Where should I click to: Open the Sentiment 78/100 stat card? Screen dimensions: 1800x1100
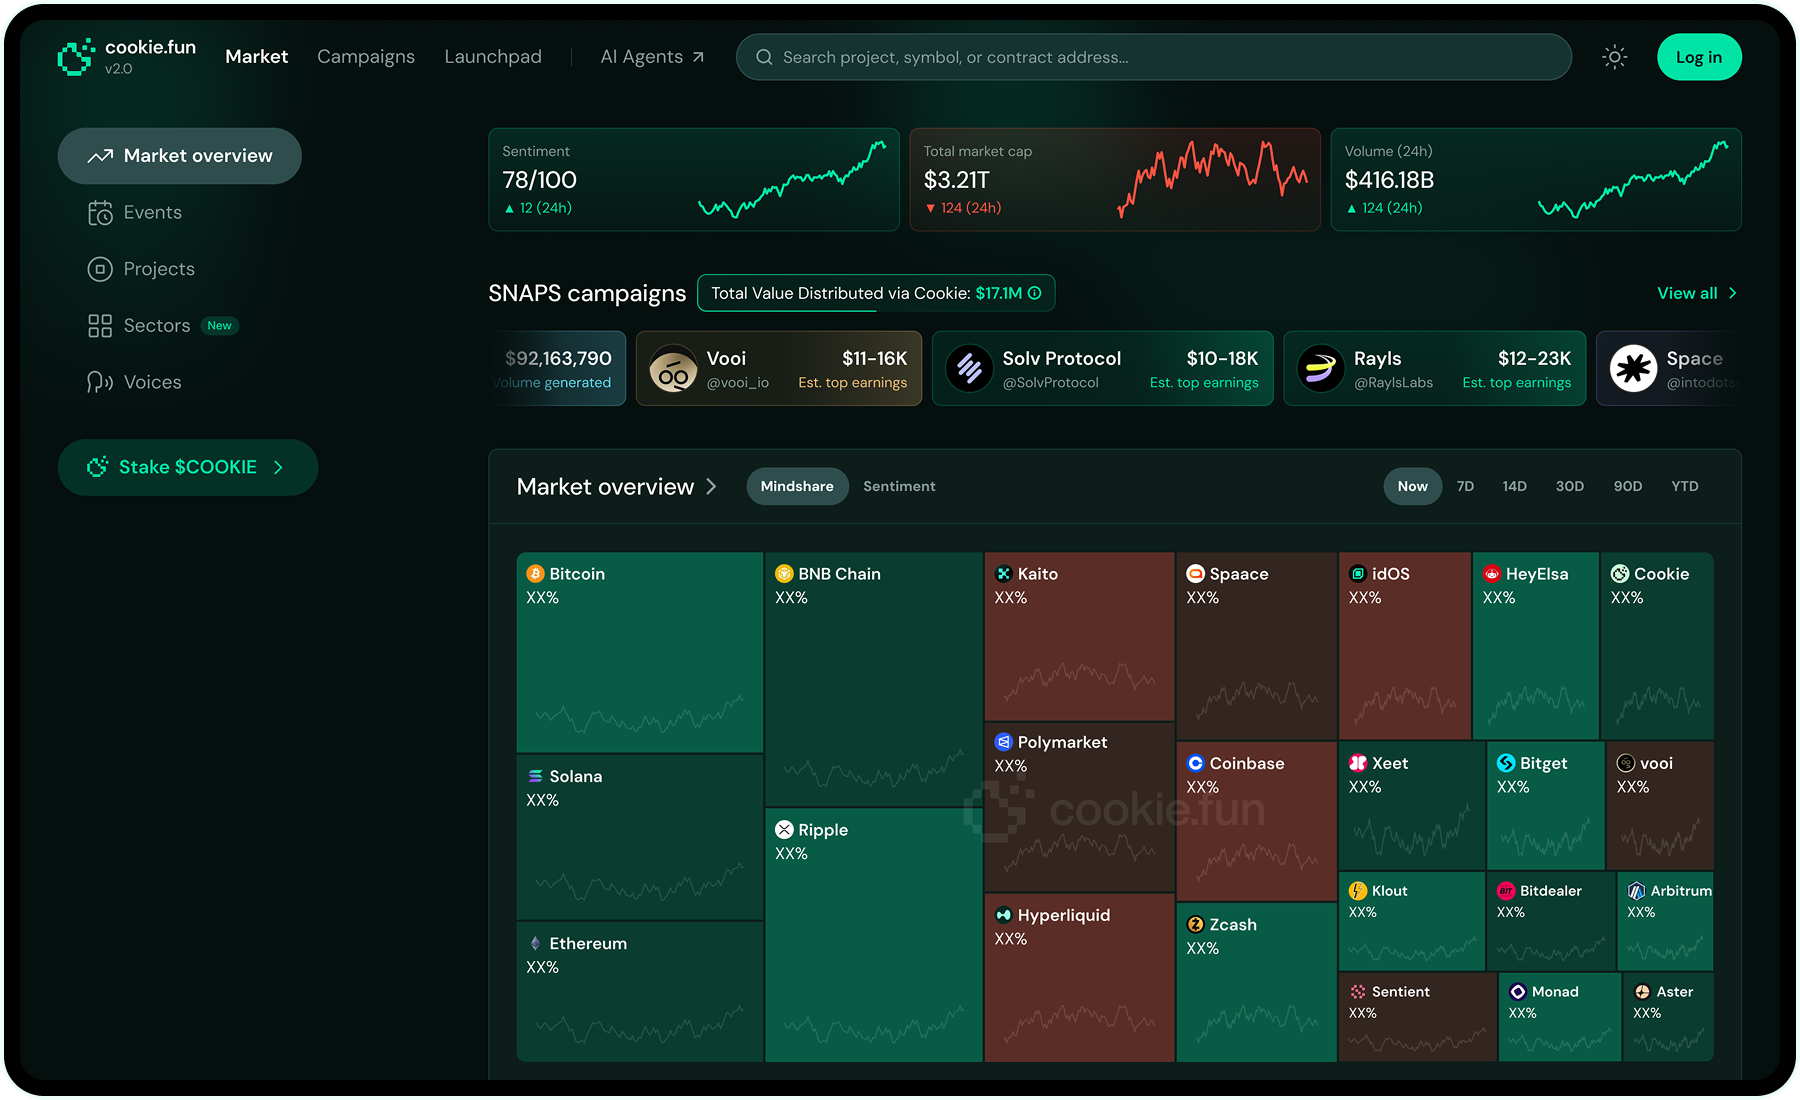[694, 180]
